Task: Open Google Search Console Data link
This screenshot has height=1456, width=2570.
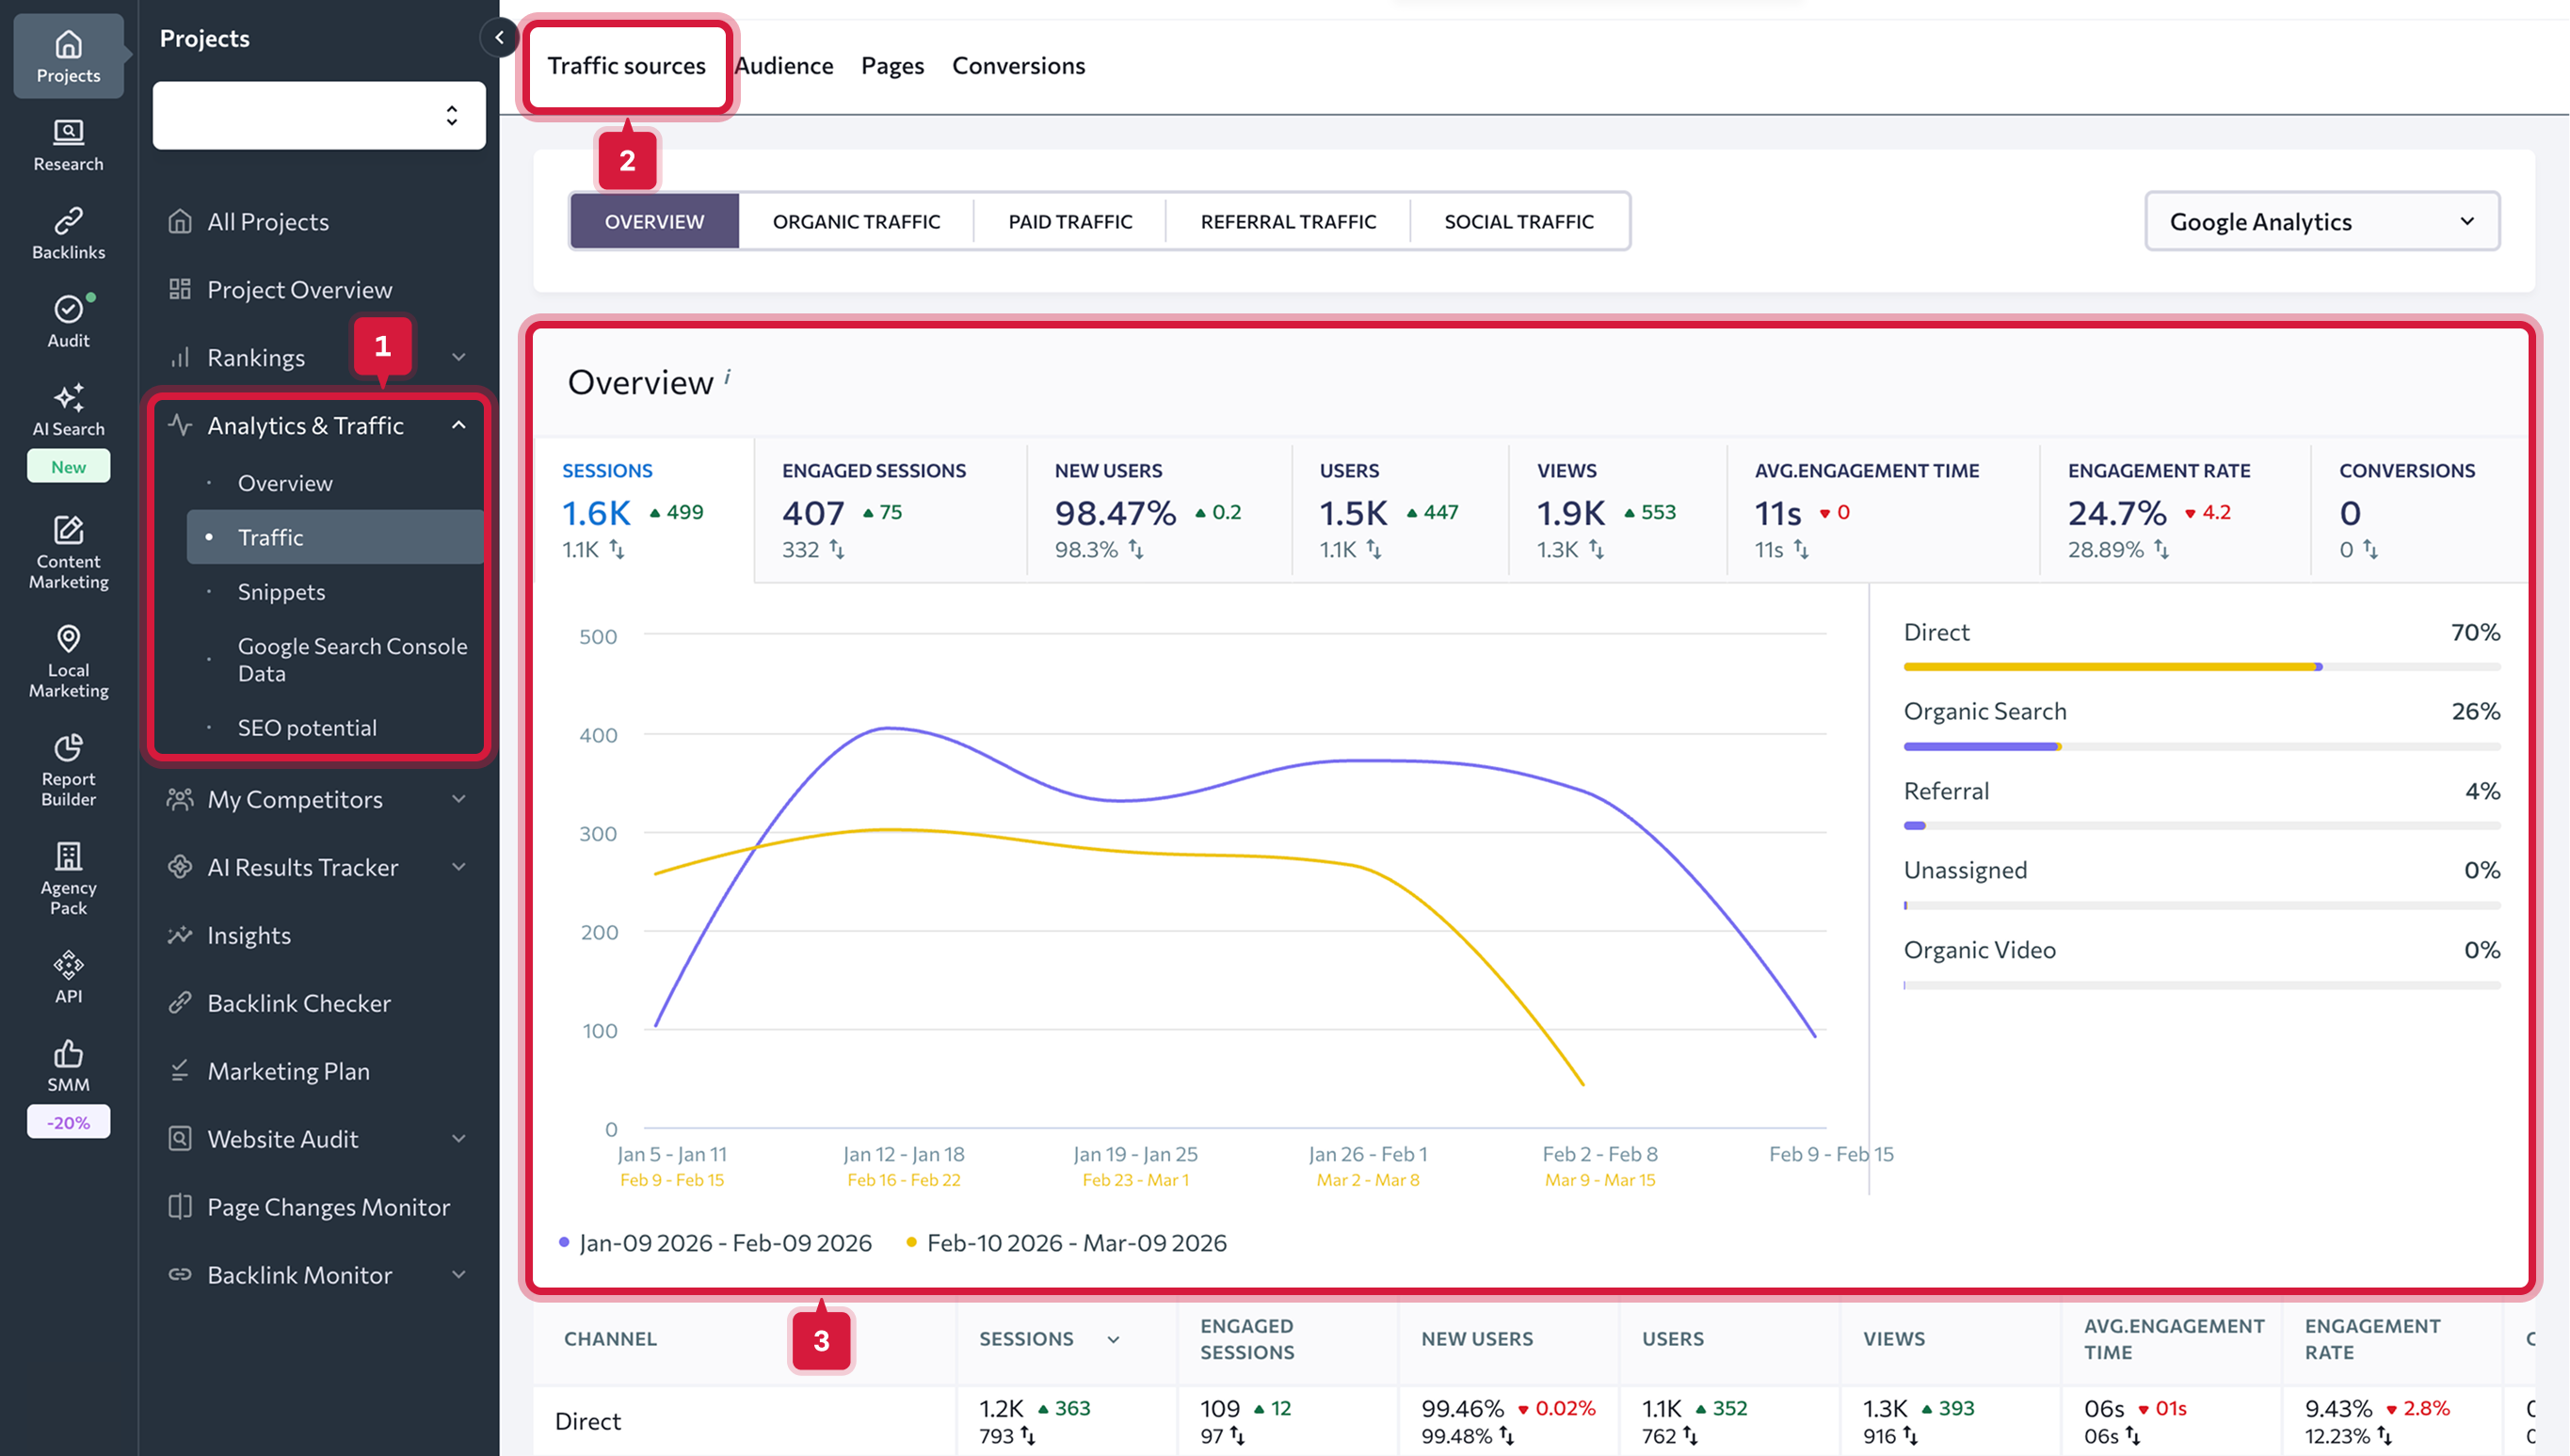Action: click(351, 660)
